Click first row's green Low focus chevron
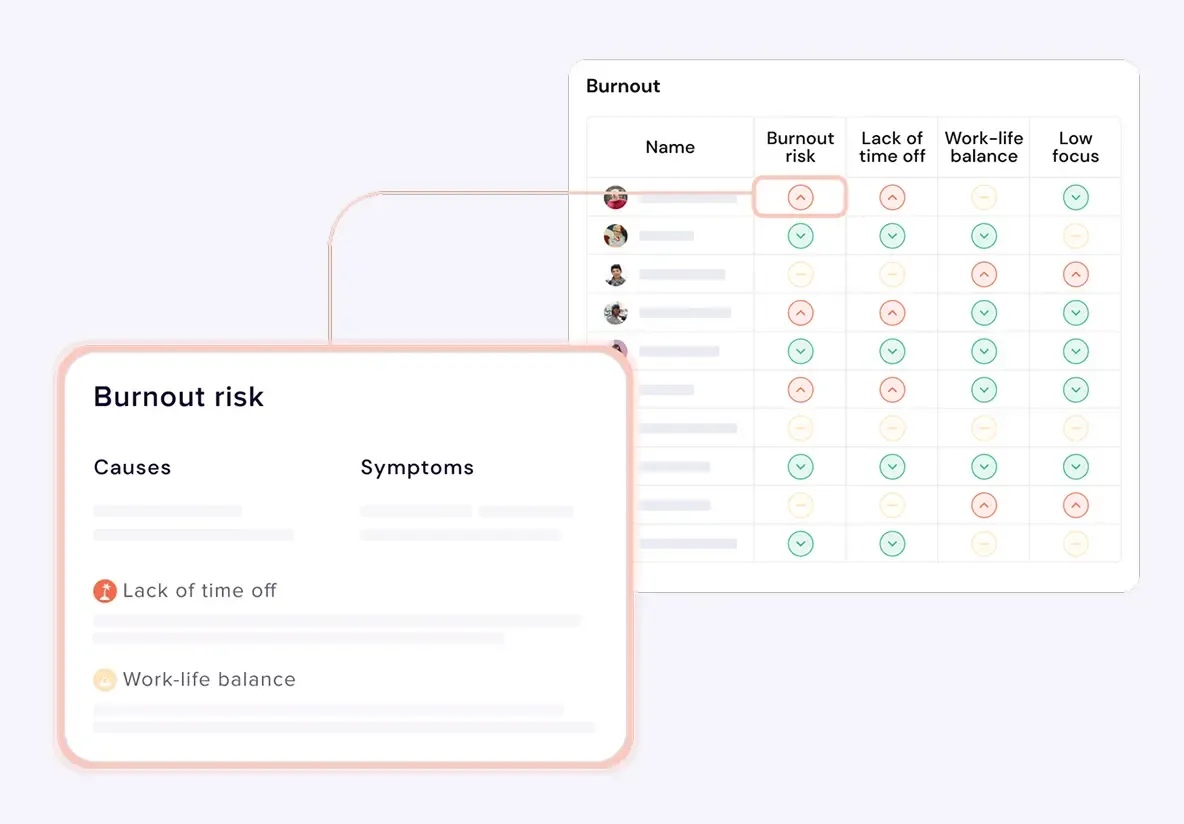This screenshot has height=824, width=1184. 1075,198
